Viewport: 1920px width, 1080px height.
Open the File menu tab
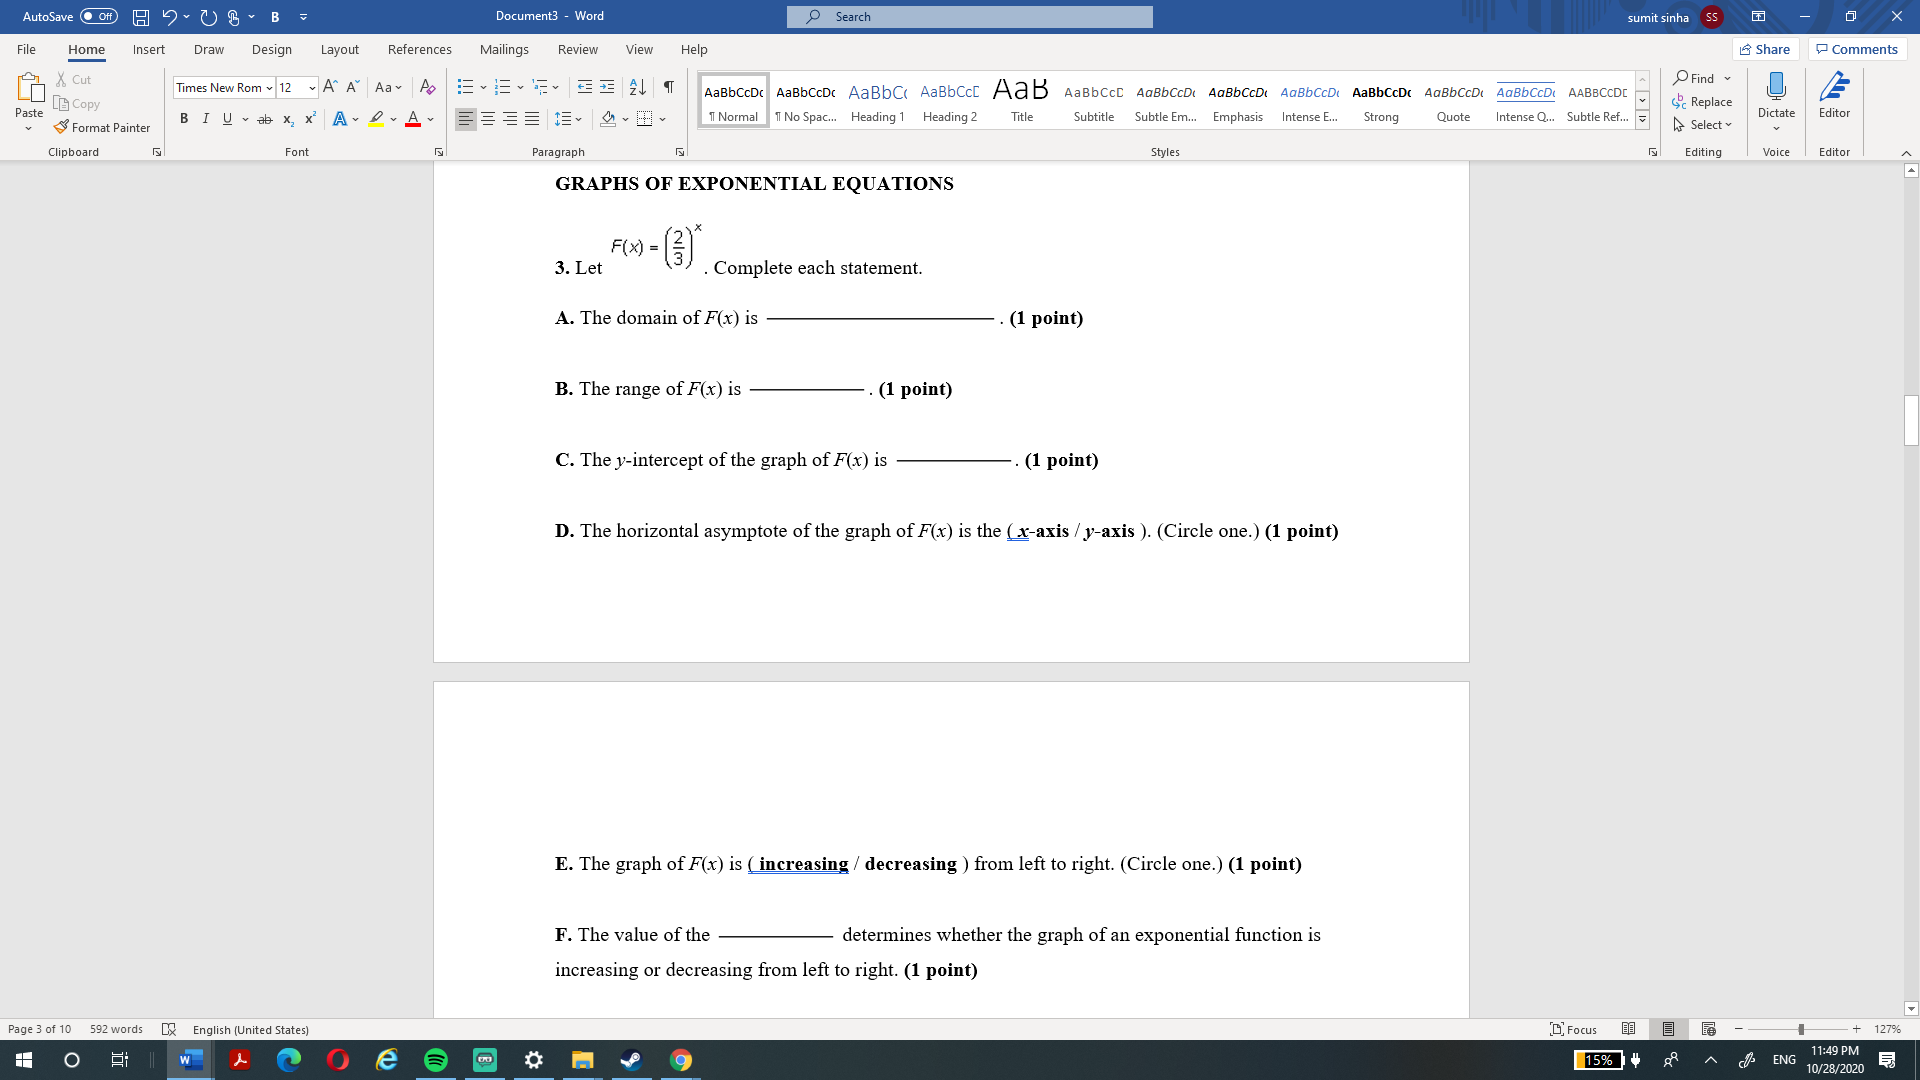[26, 49]
